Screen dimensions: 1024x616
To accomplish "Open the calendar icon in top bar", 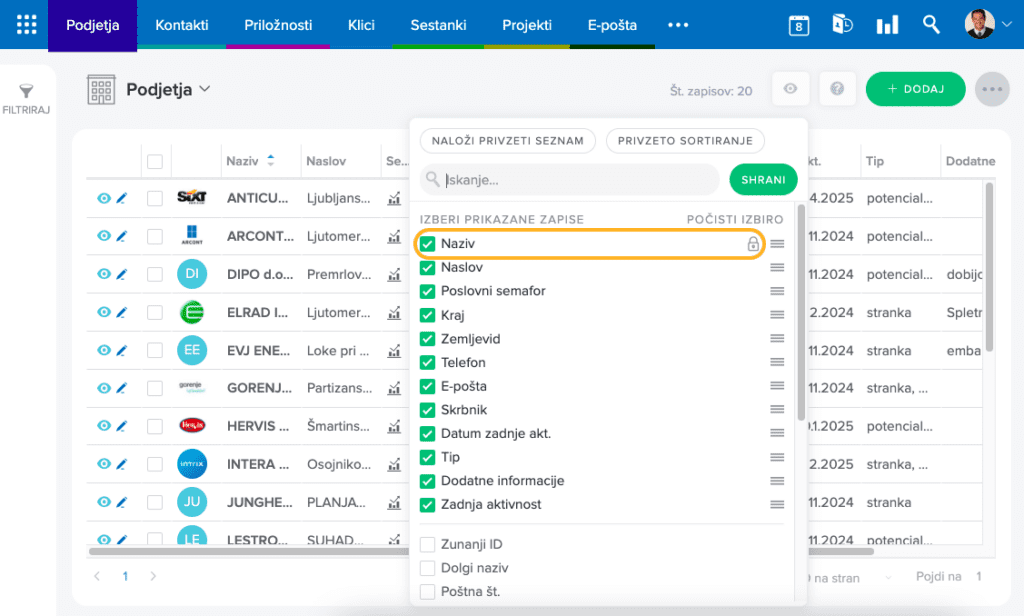I will pos(798,26).
